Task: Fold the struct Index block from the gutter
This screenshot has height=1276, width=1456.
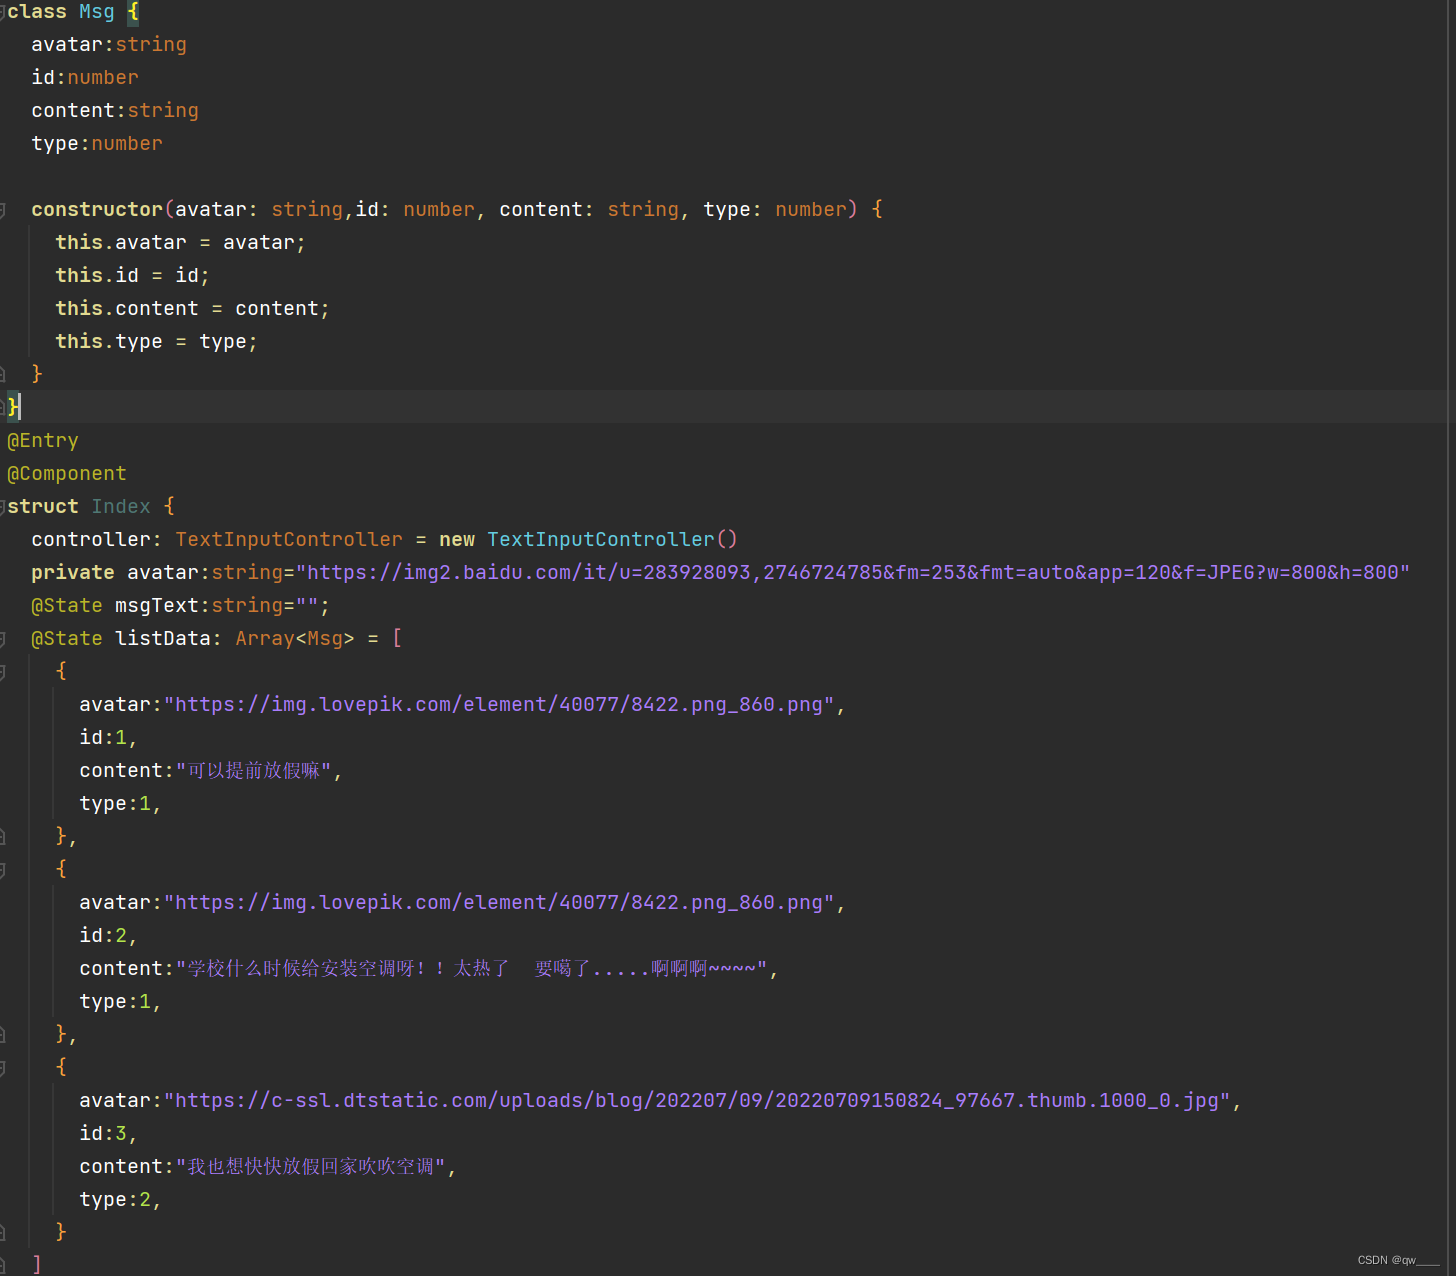Action: coord(3,507)
